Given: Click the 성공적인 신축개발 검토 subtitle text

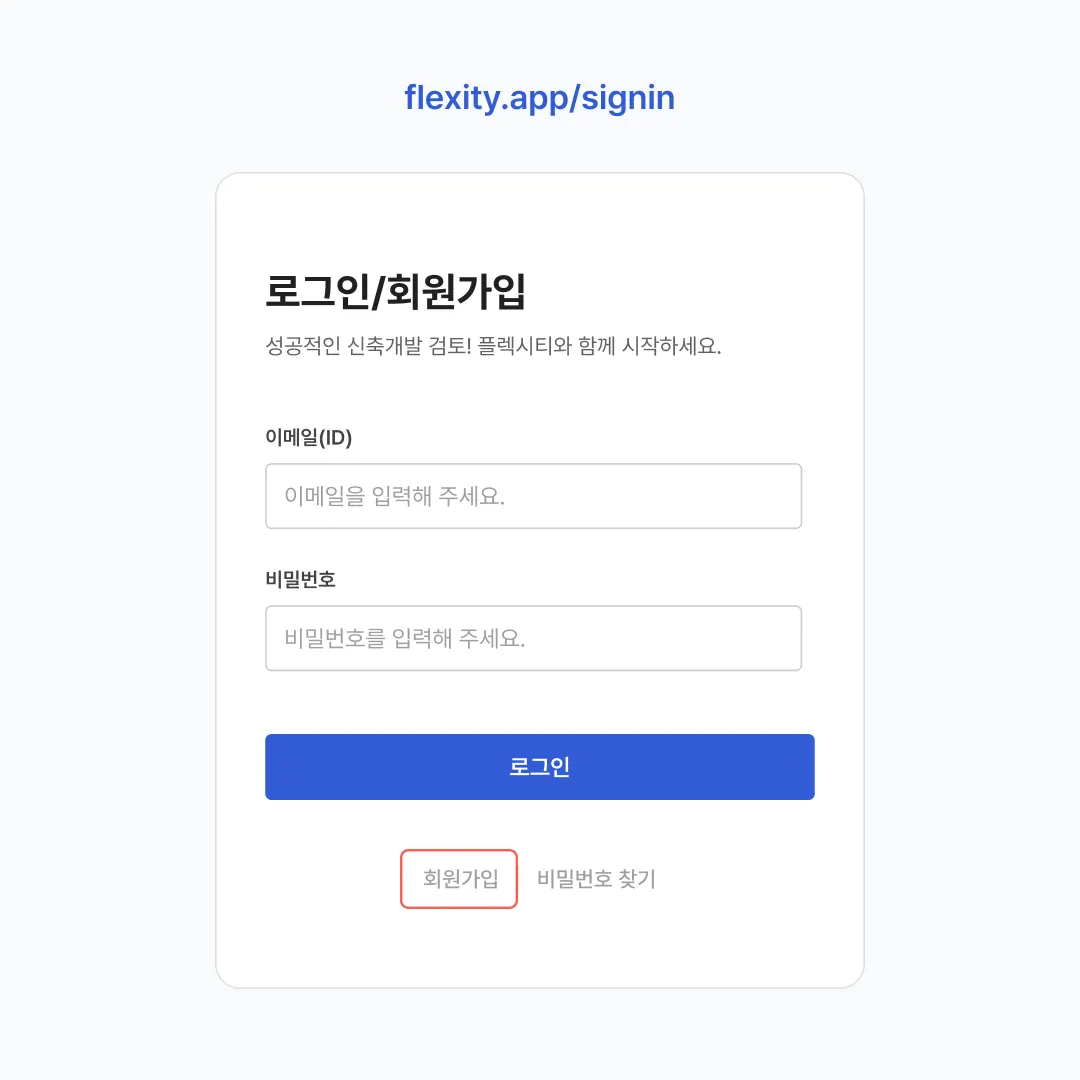Looking at the screenshot, I should click(x=493, y=345).
